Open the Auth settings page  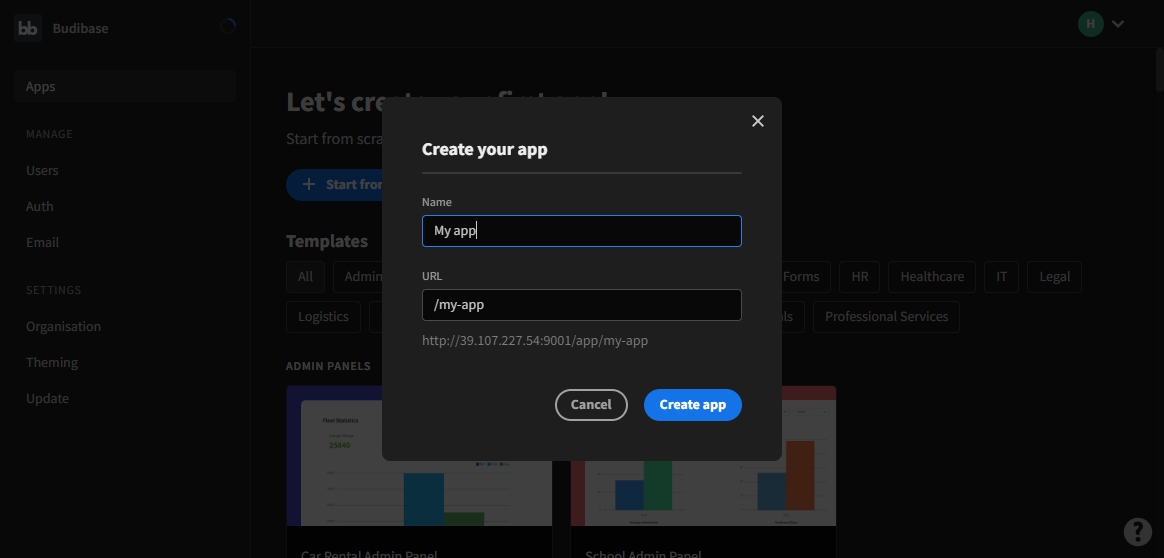point(40,207)
